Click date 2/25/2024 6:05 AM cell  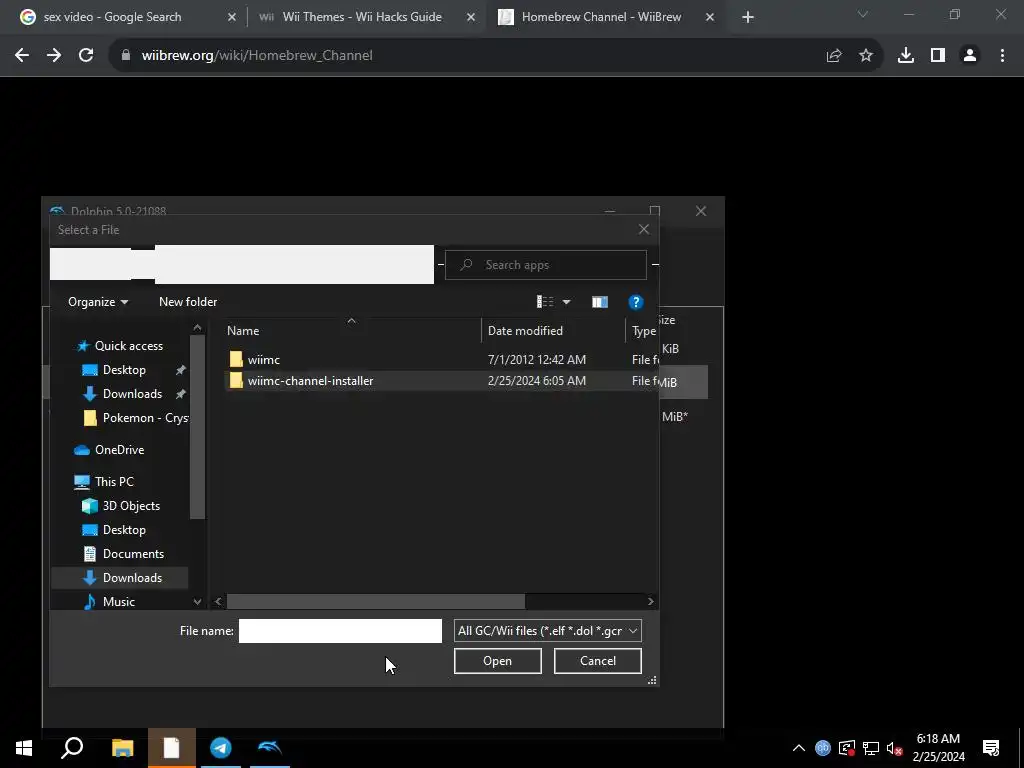(537, 381)
